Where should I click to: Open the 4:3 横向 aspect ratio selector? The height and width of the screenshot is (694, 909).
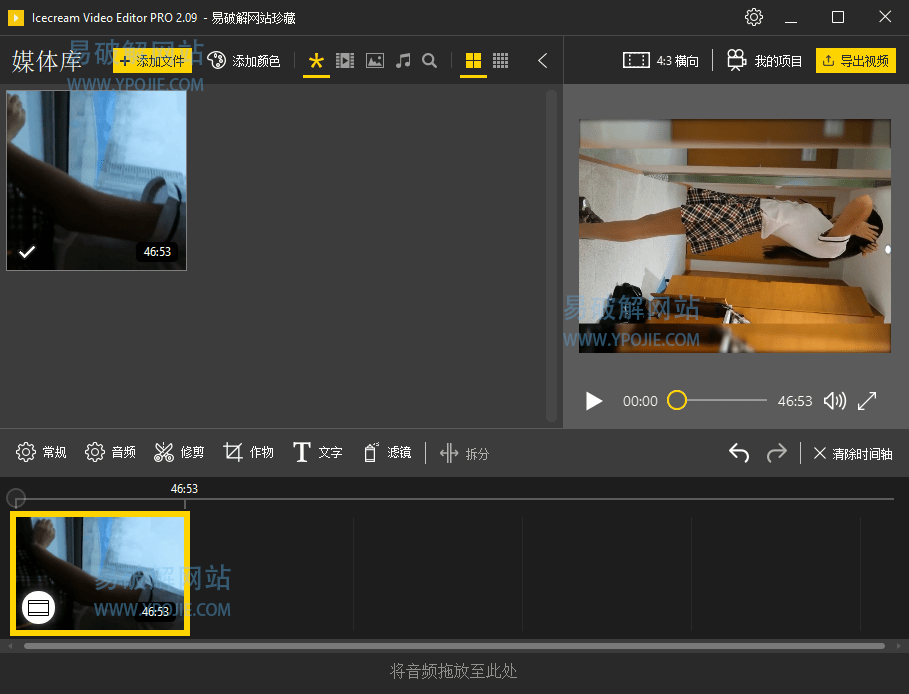pos(660,61)
